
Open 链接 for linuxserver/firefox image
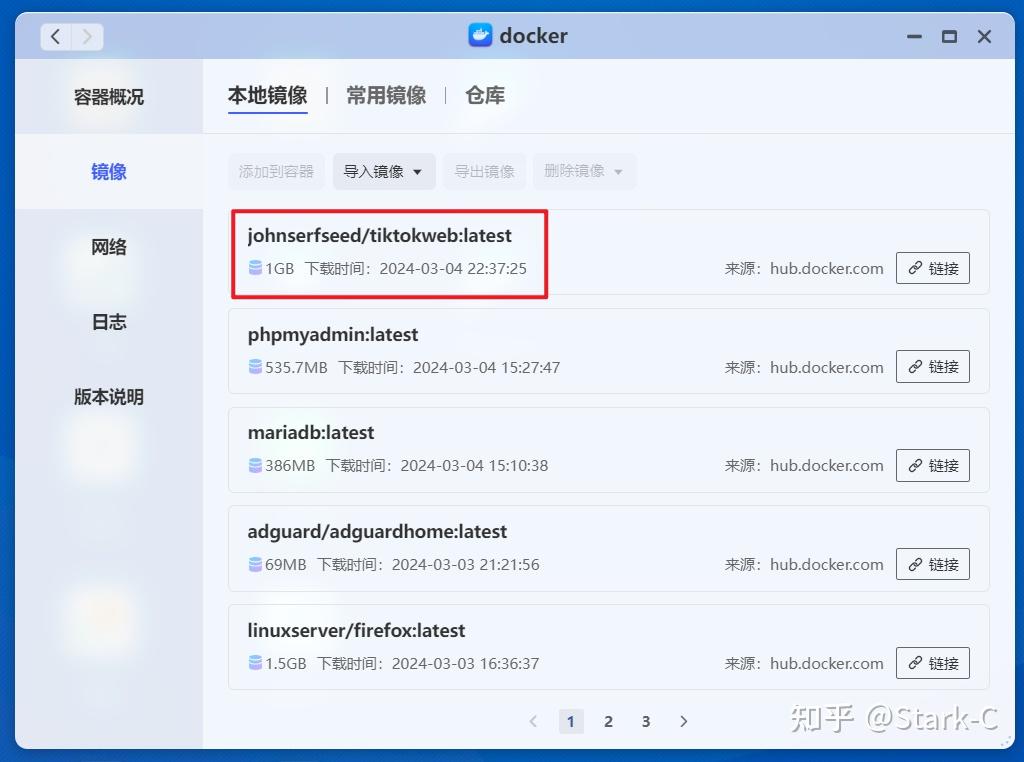[x=933, y=663]
